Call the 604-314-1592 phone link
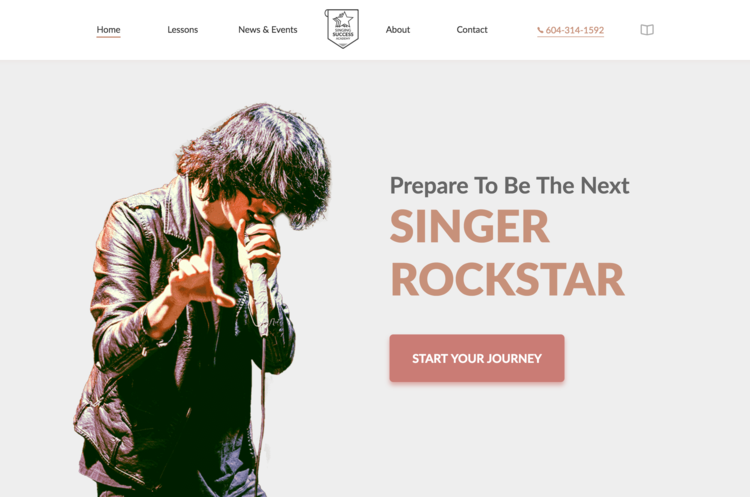 [x=570, y=30]
